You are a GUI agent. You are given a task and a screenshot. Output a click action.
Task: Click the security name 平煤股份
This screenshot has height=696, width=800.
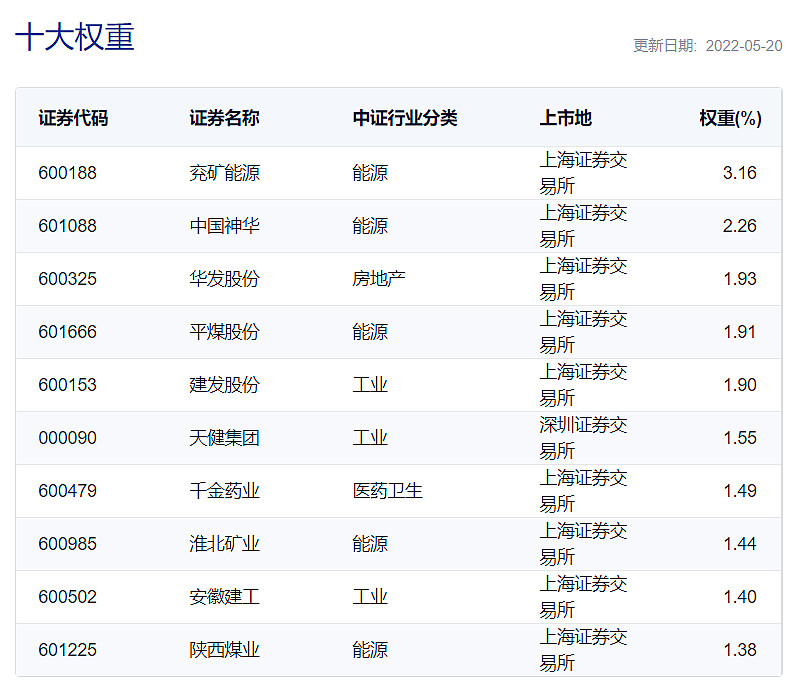224,332
